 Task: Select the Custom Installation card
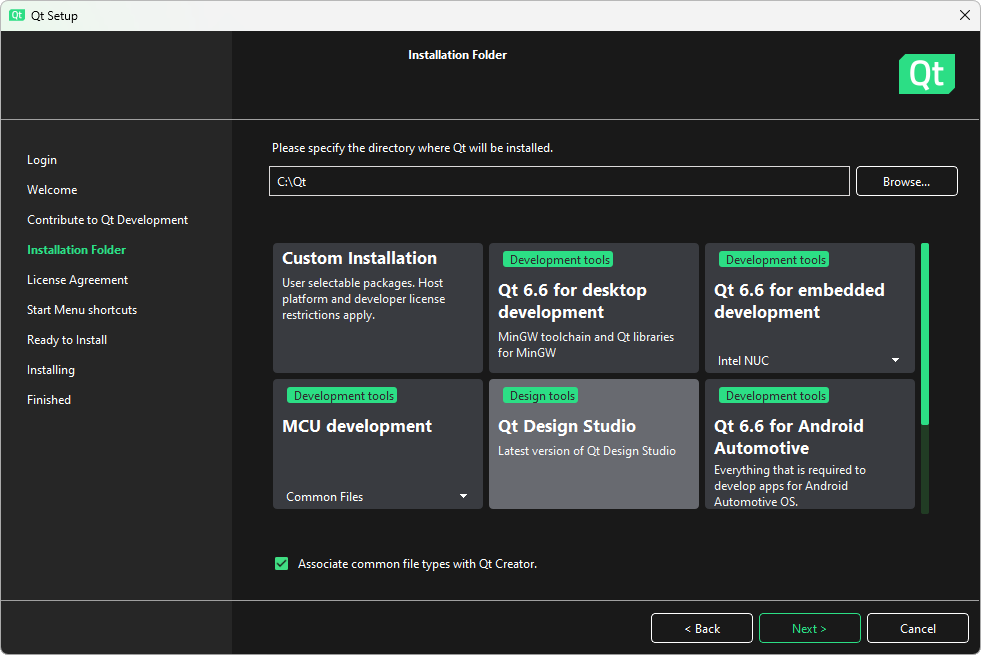[378, 308]
